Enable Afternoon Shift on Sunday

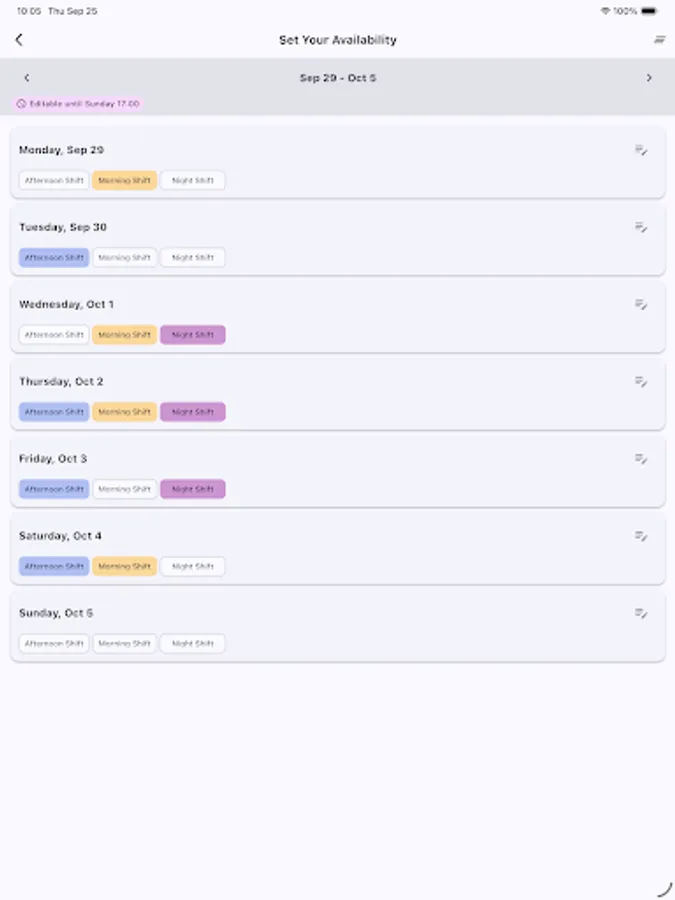coord(53,643)
